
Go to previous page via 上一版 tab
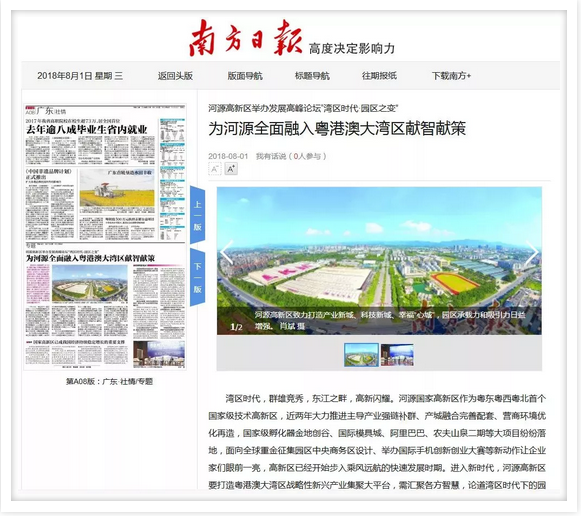pos(197,215)
